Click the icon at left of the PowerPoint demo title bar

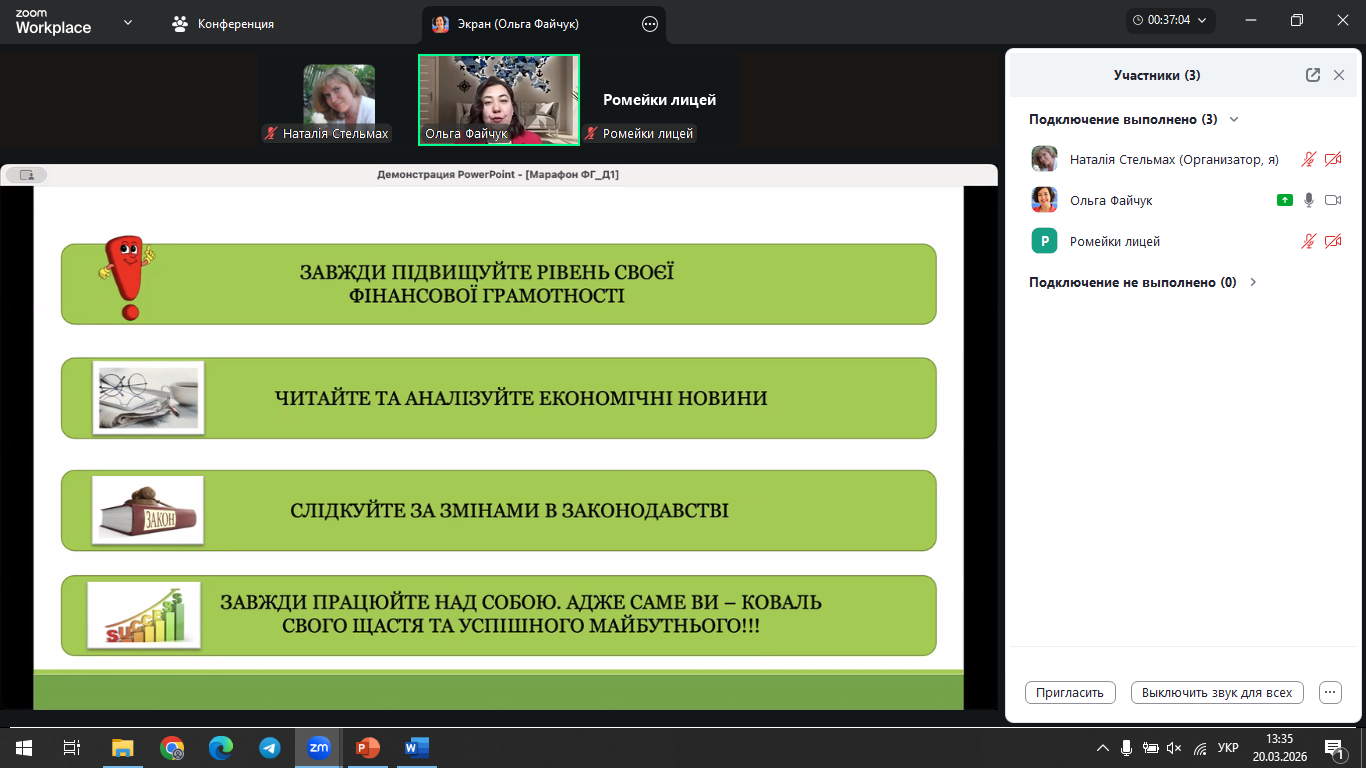[x=26, y=175]
